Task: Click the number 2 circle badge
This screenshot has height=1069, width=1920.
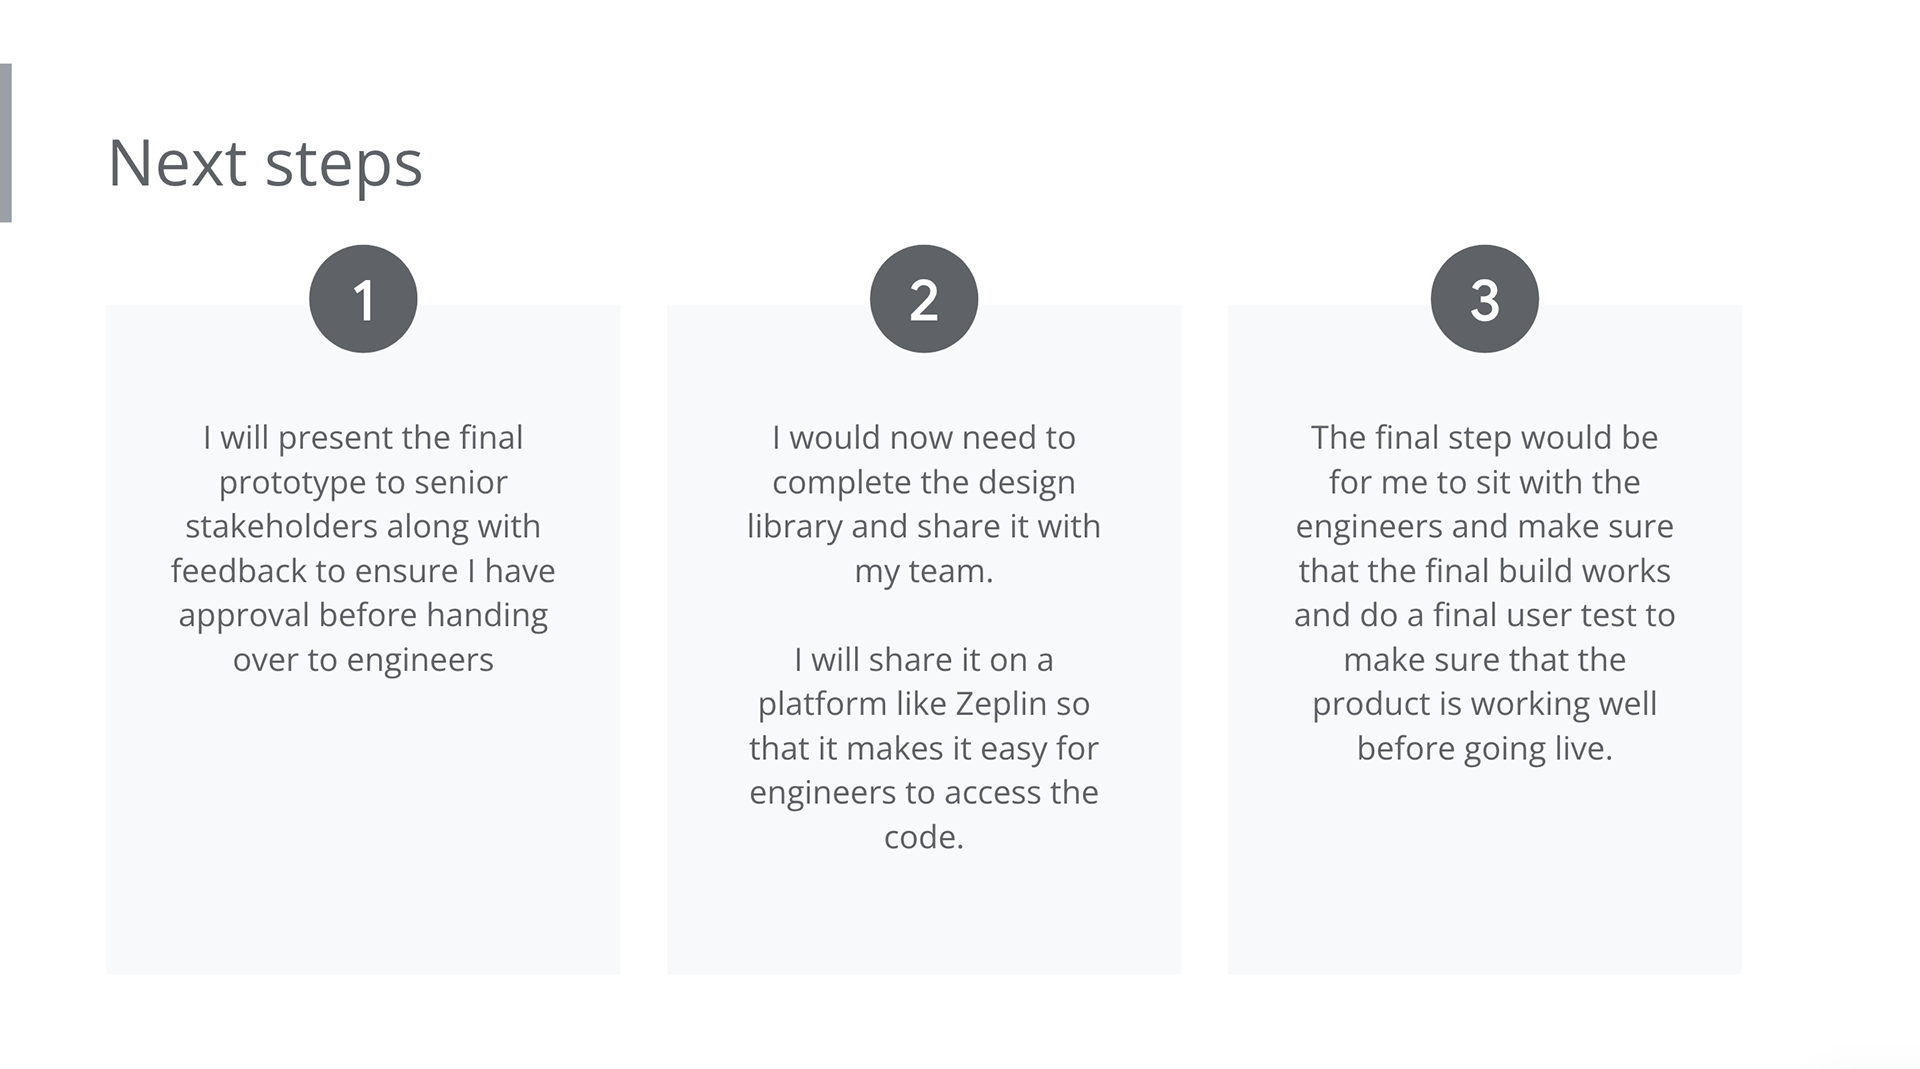Action: coord(924,299)
